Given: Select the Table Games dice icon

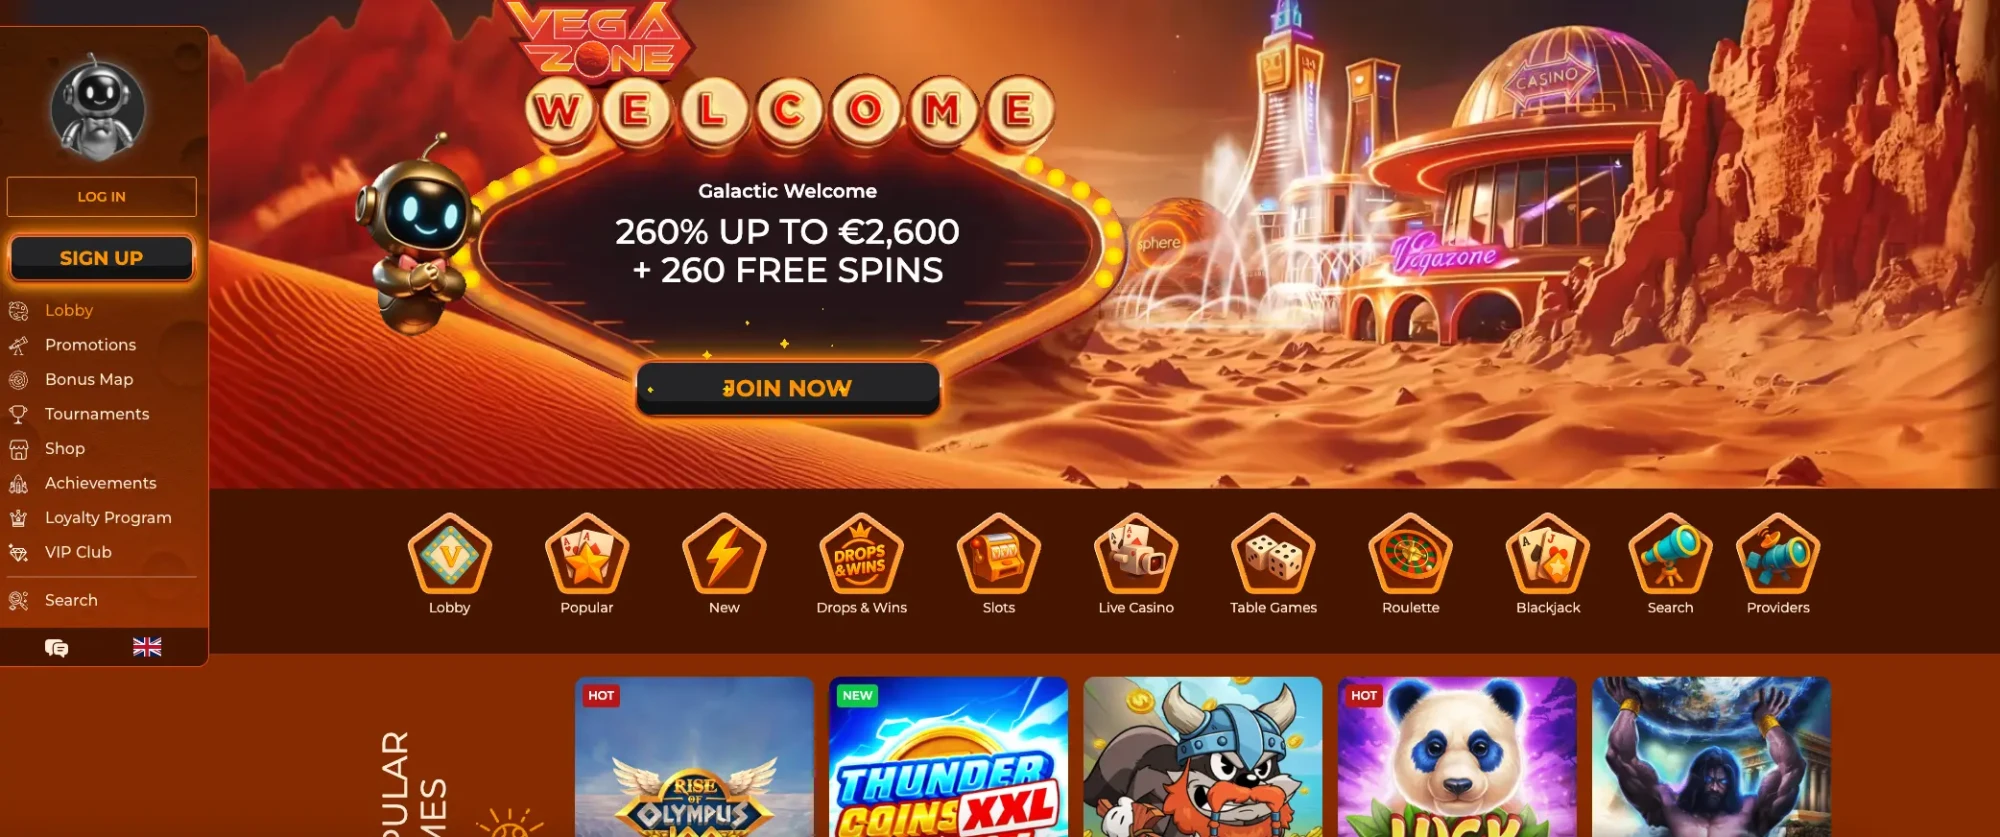Looking at the screenshot, I should click(x=1273, y=554).
